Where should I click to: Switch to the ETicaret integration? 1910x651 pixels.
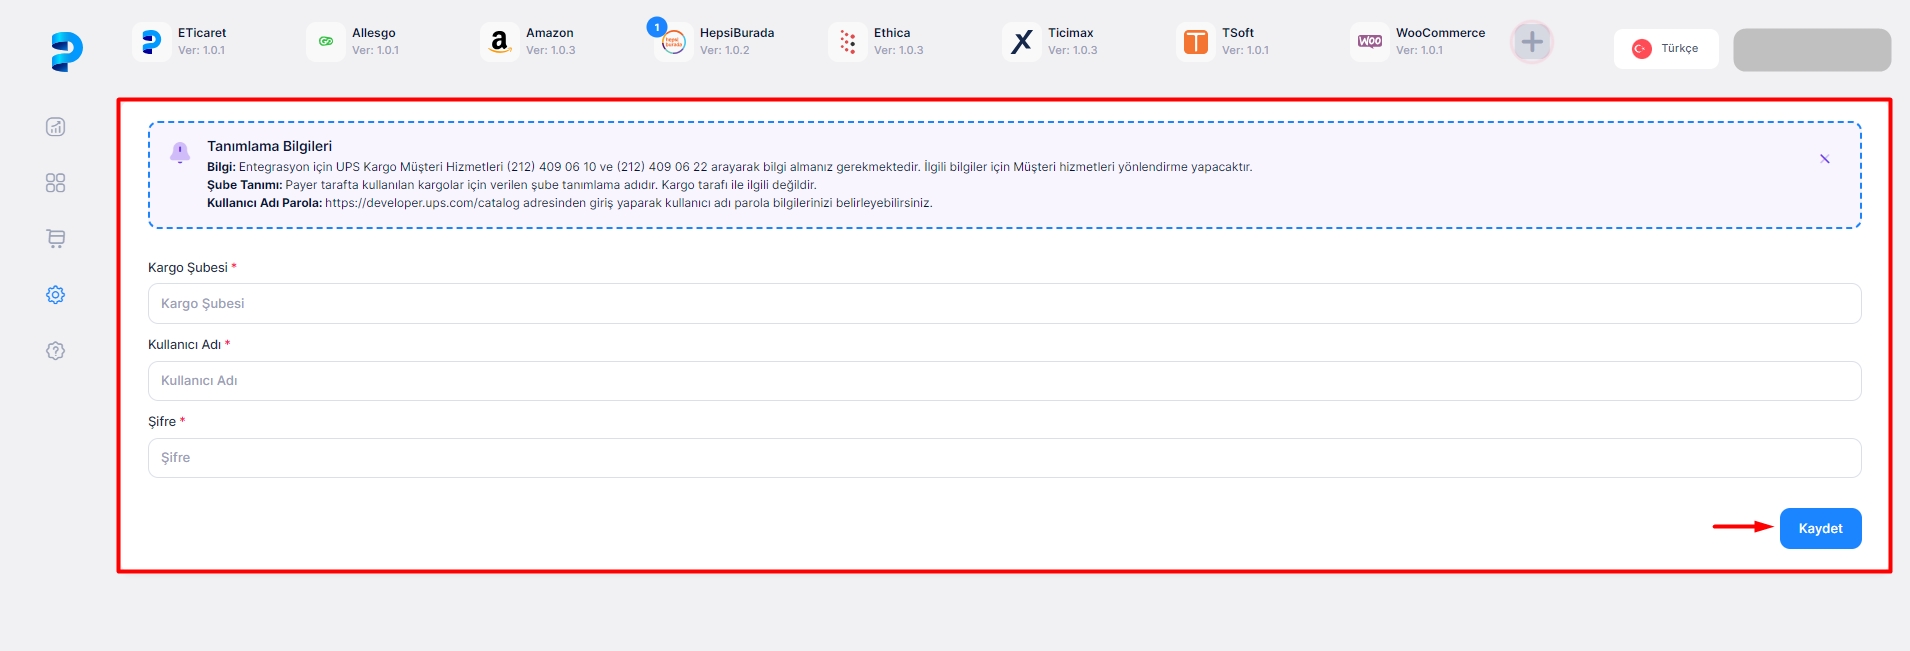click(x=181, y=42)
